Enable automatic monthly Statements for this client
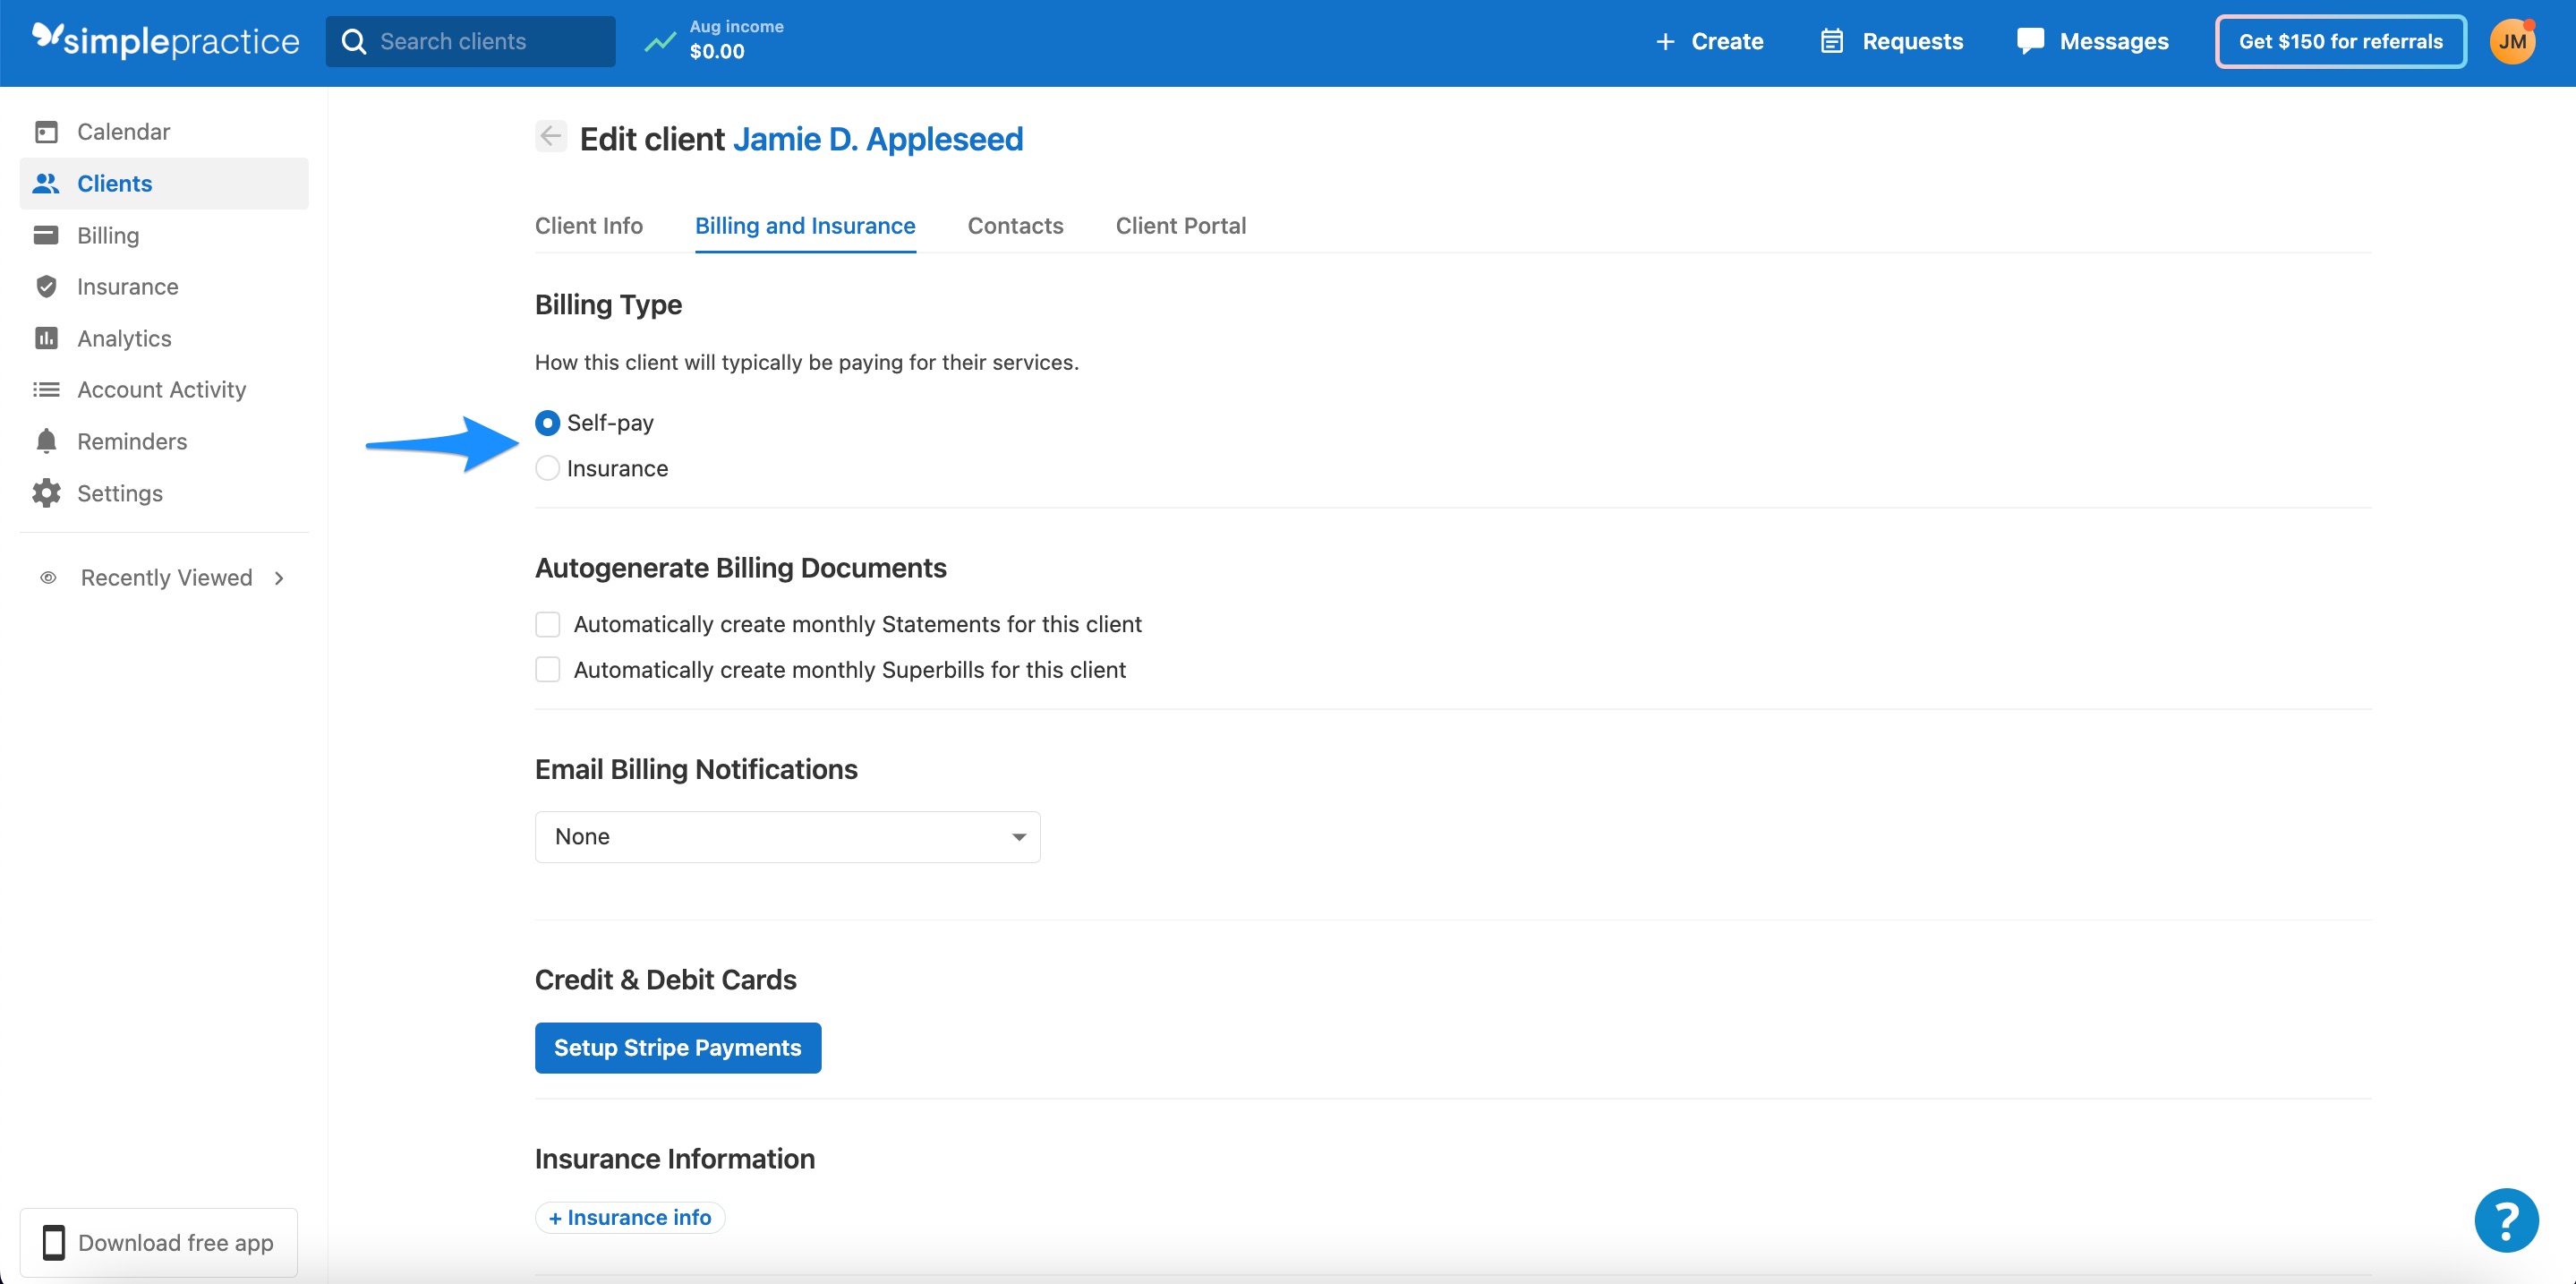 547,623
